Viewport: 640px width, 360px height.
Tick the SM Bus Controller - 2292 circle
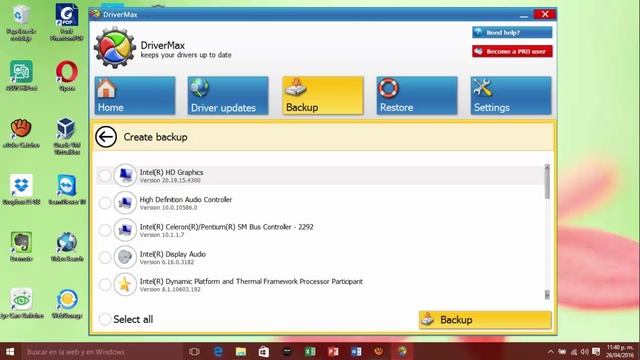click(x=105, y=230)
